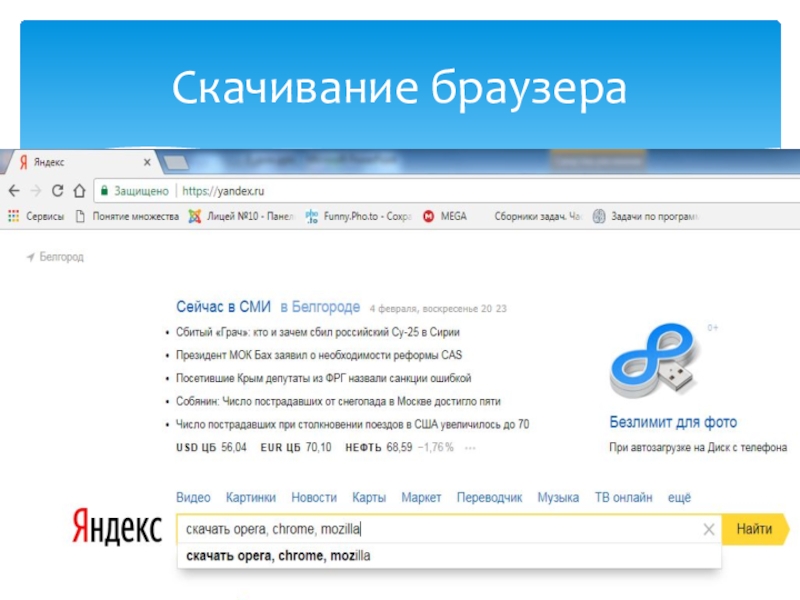Open the Funny.Pho.to bookmark
Screen dimensions: 800x600
359,216
